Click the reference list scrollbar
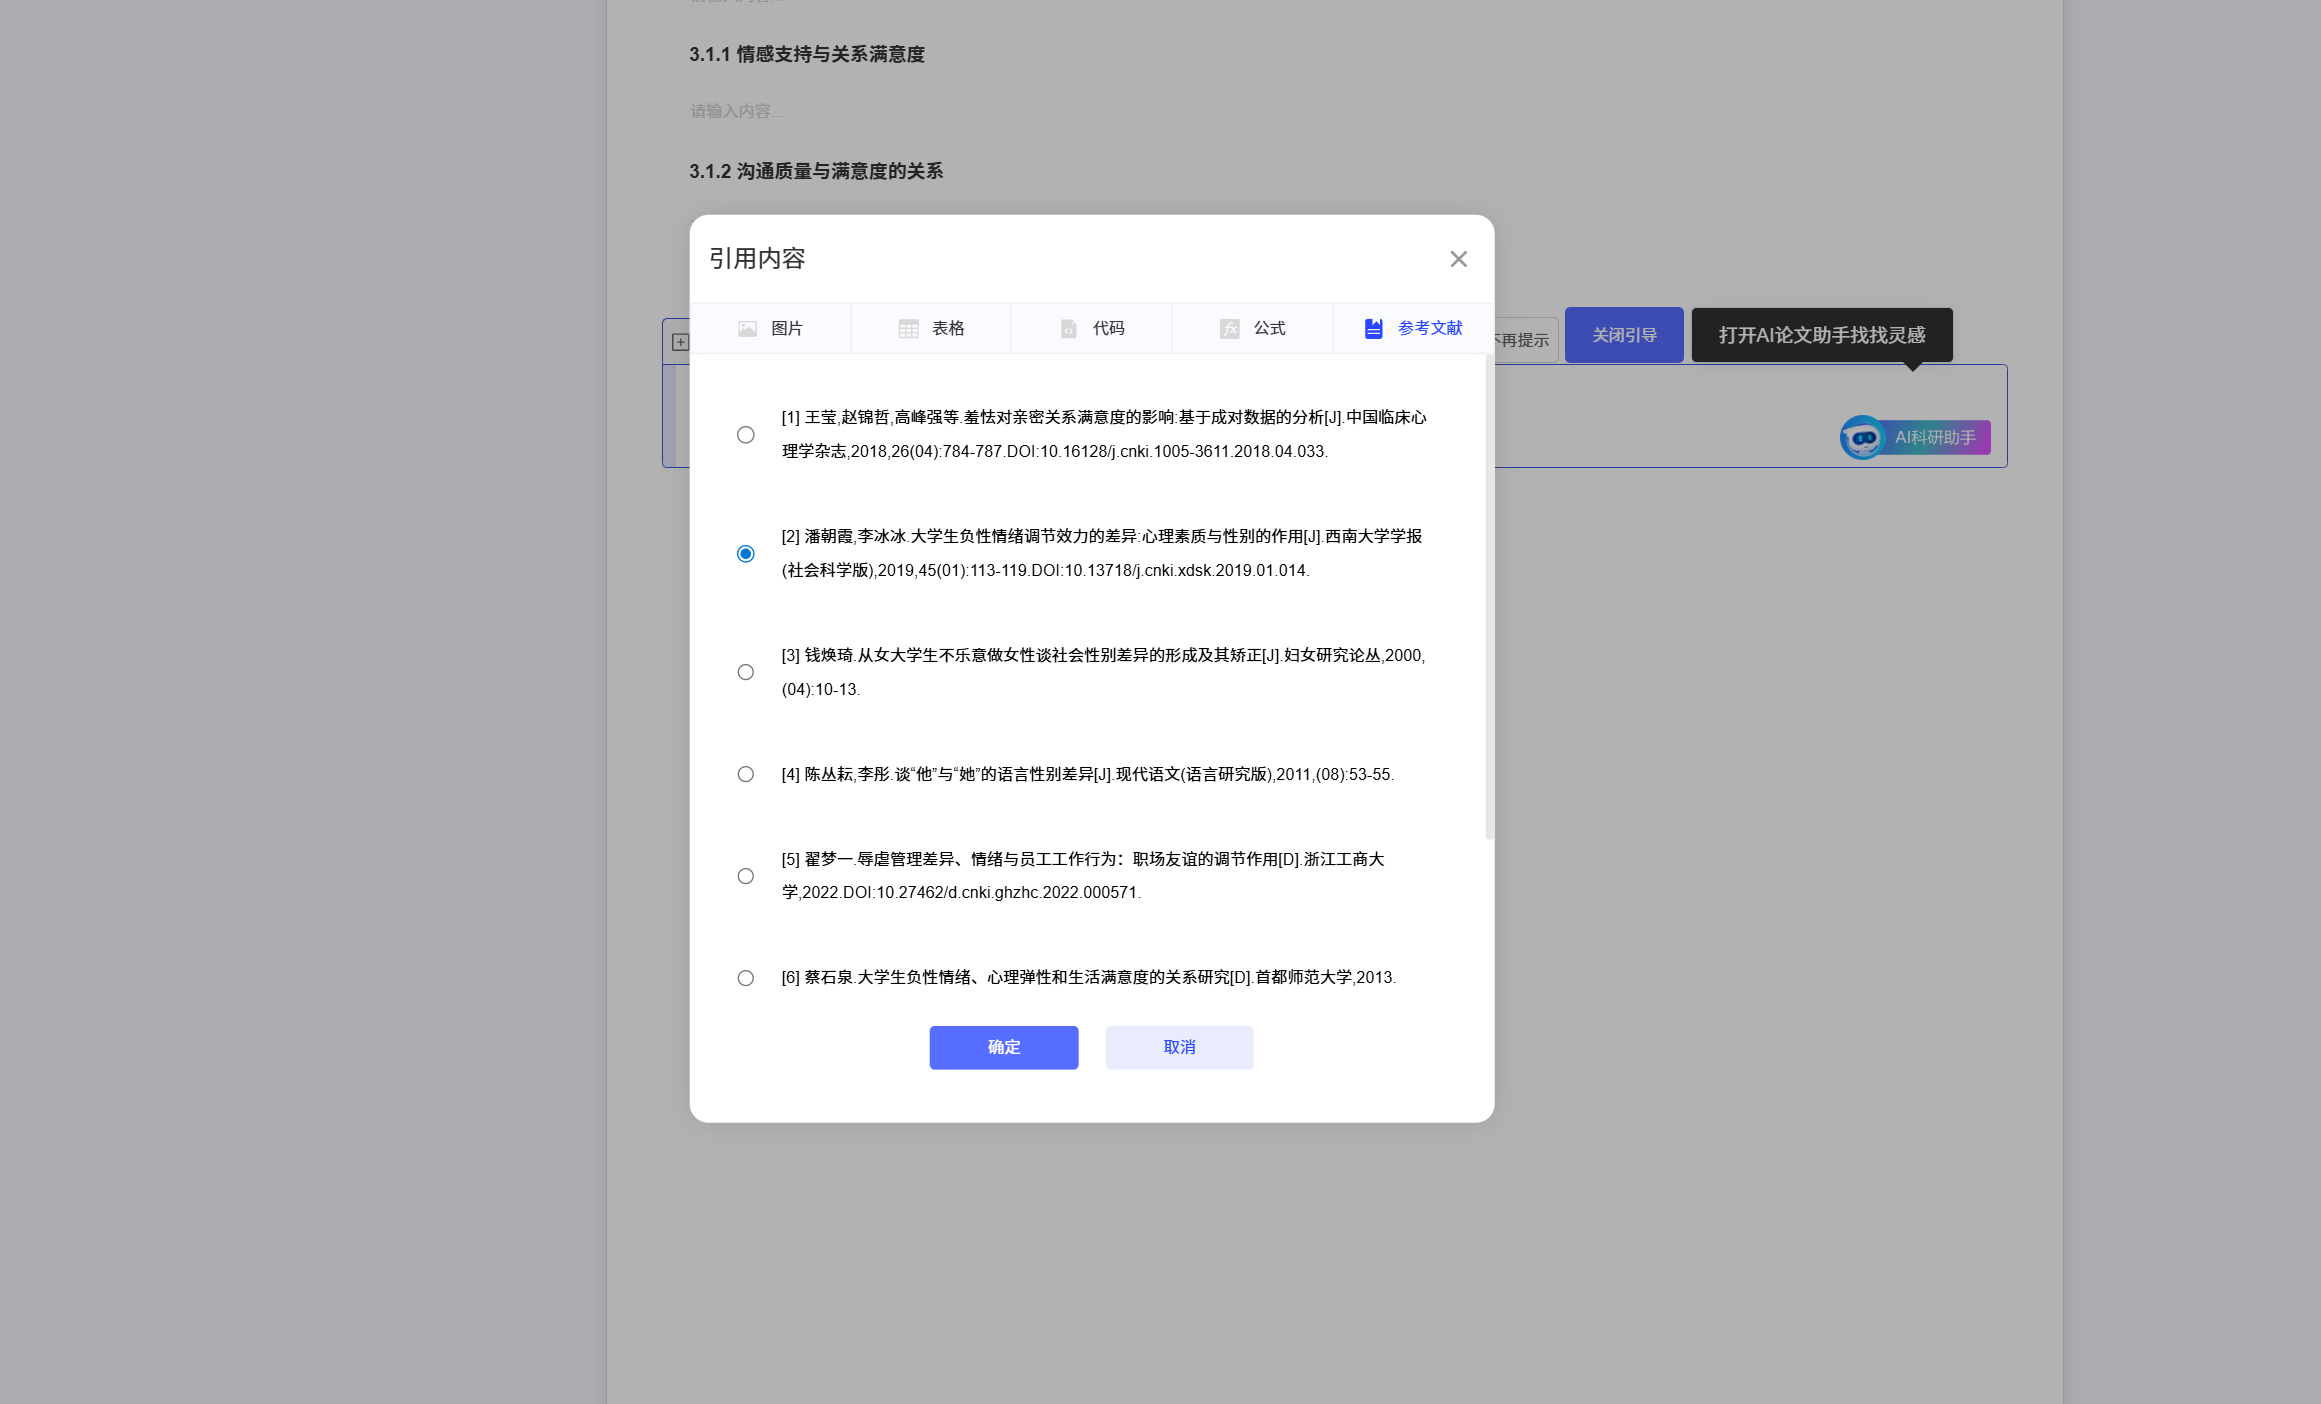This screenshot has height=1404, width=2321. point(1489,600)
